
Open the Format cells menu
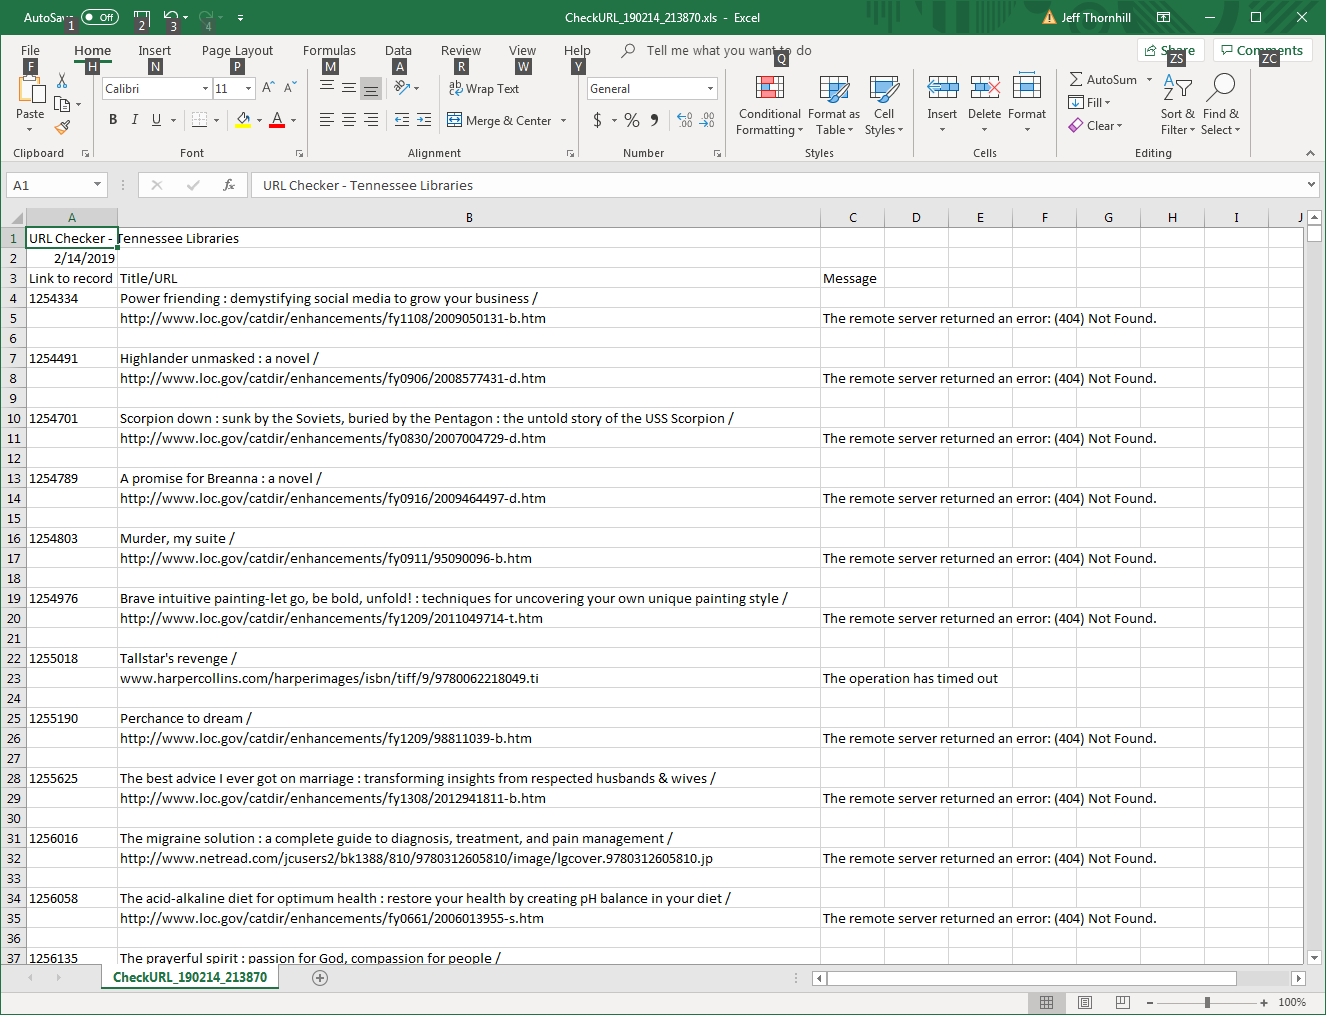click(x=1027, y=104)
